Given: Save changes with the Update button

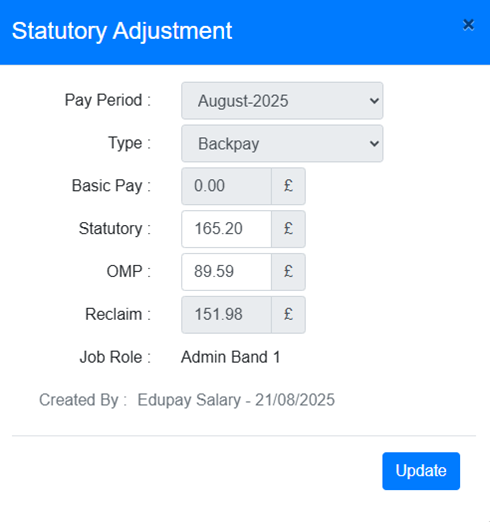Looking at the screenshot, I should [x=421, y=471].
